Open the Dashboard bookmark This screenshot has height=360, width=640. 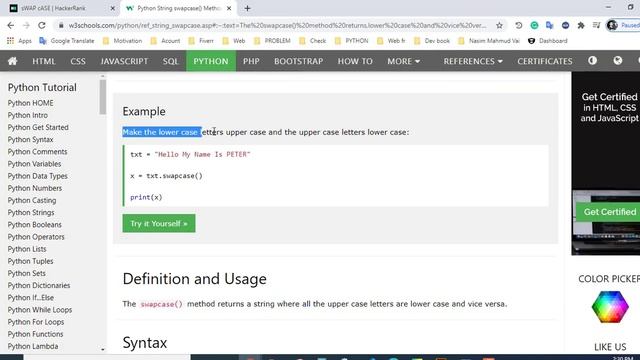[x=548, y=41]
